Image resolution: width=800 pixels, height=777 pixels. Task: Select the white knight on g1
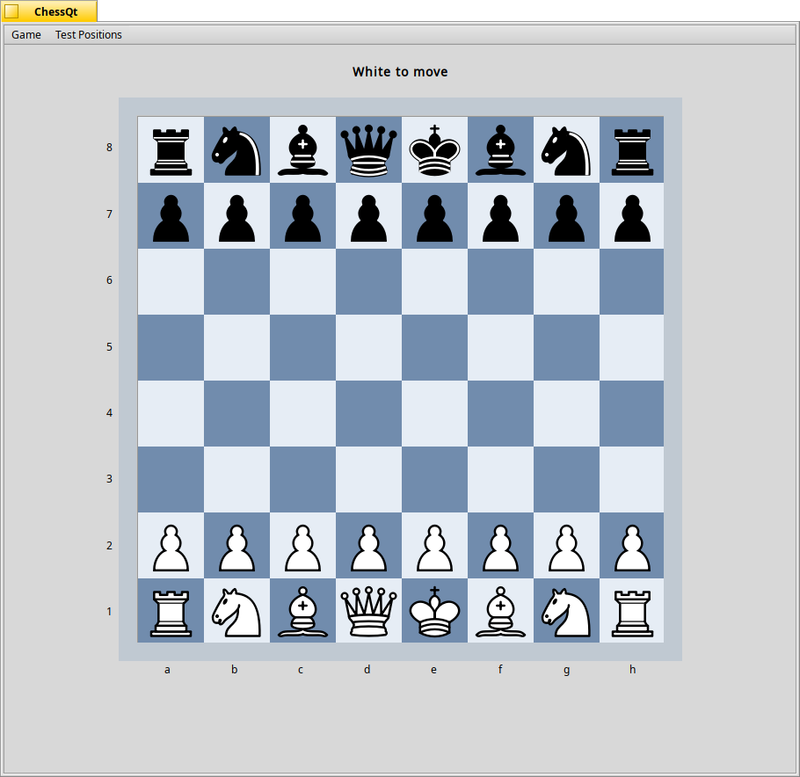pyautogui.click(x=566, y=611)
